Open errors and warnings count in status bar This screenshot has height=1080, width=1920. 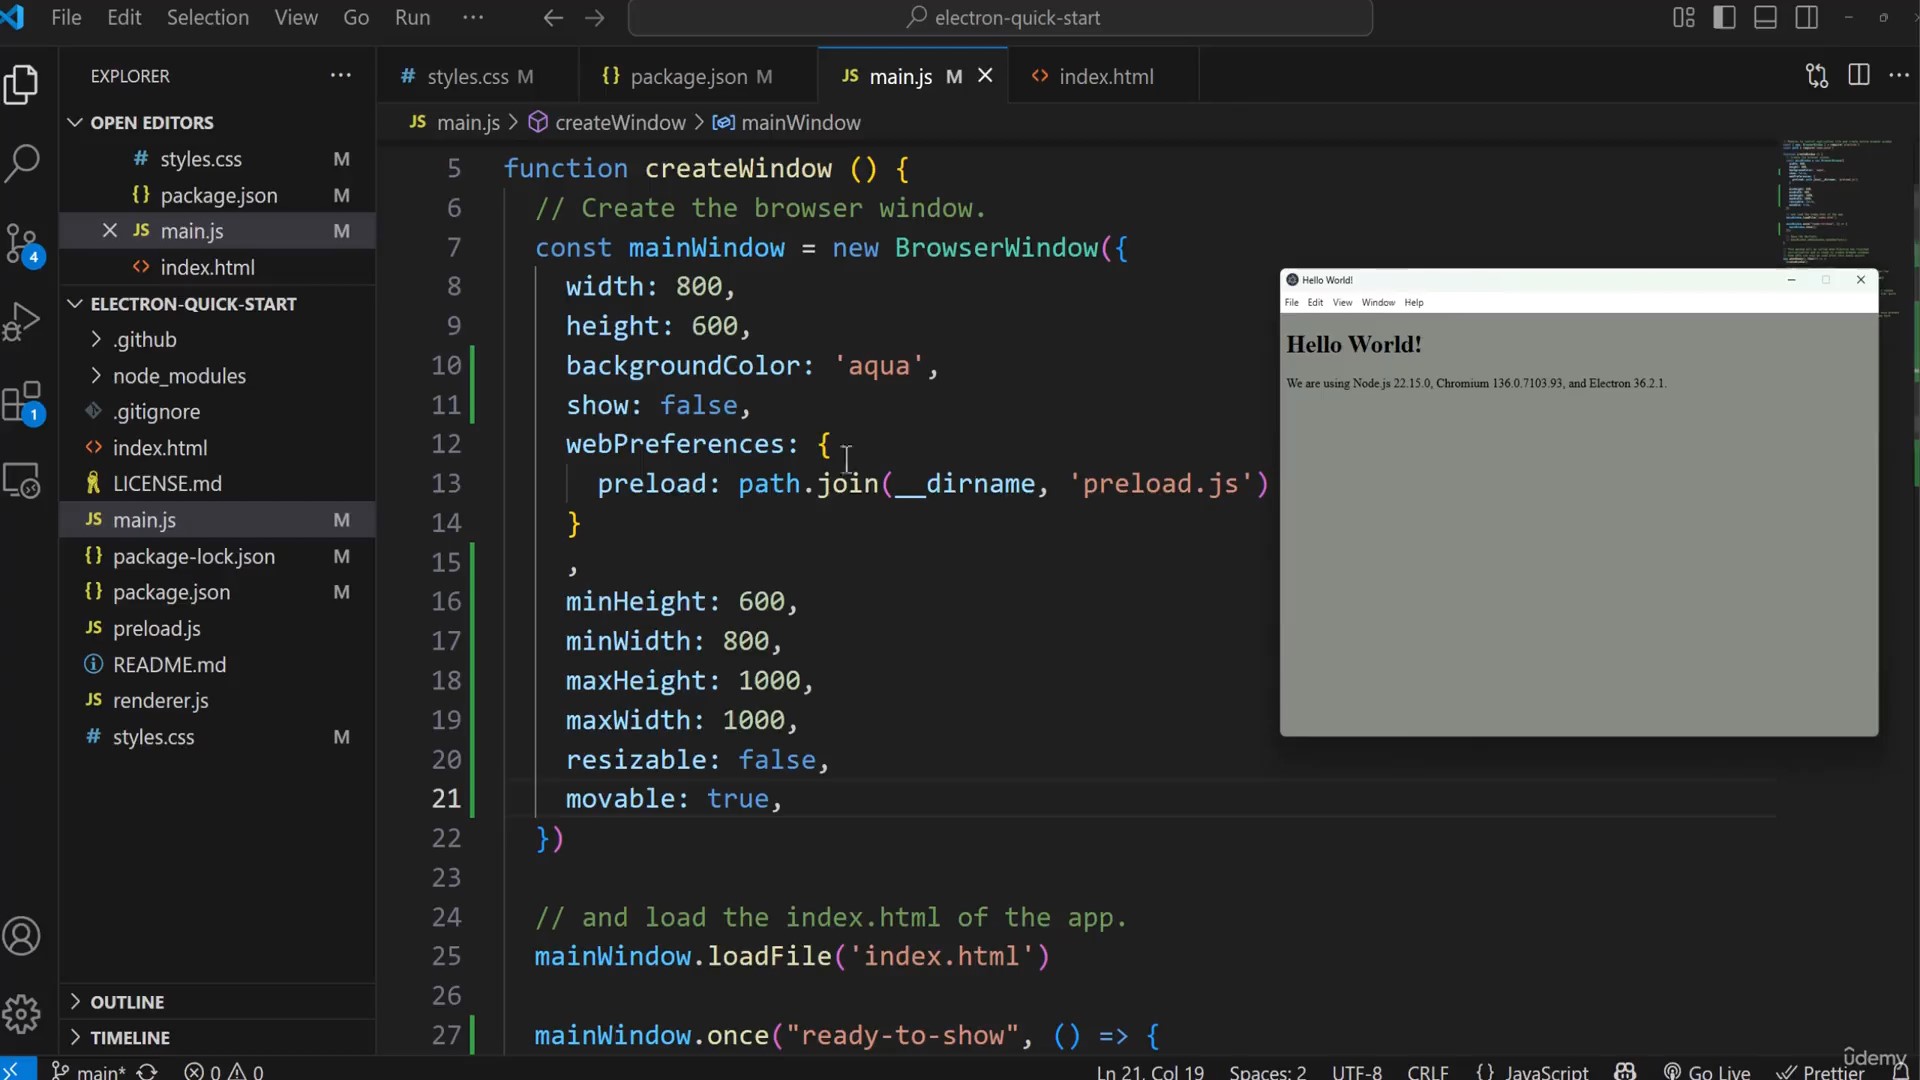click(224, 1071)
